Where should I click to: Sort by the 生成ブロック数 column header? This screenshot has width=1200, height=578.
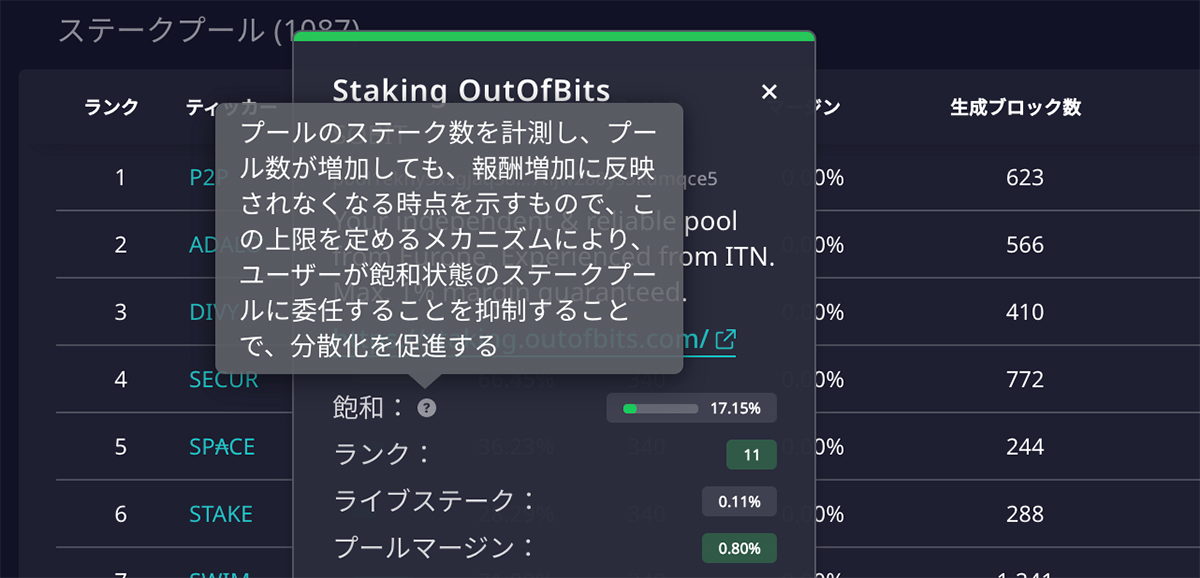click(1015, 108)
